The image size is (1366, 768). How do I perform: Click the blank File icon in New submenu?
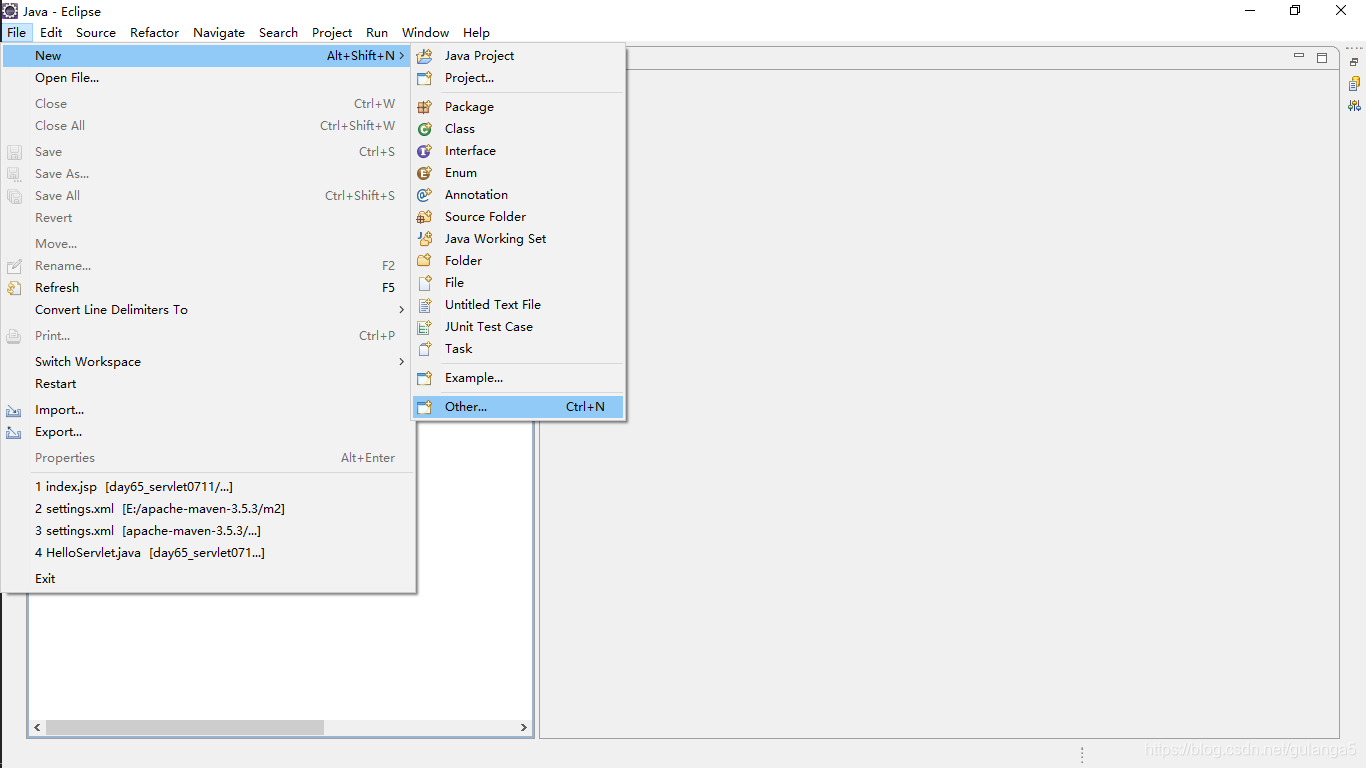click(425, 283)
